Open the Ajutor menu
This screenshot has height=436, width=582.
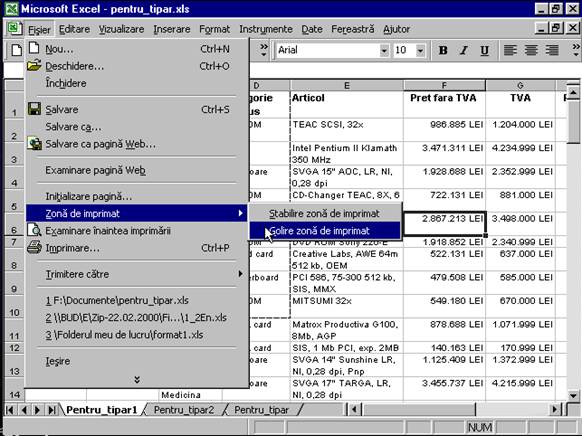pyautogui.click(x=396, y=29)
